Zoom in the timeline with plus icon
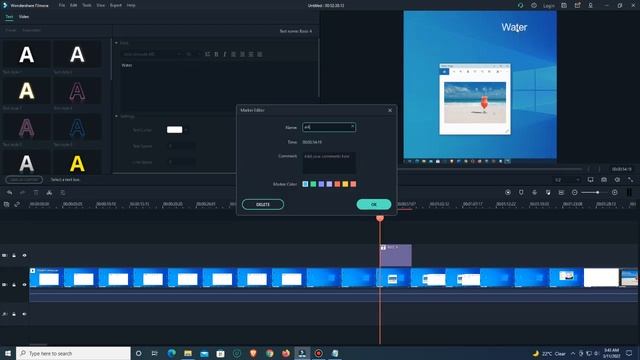640x360 pixels. point(615,192)
